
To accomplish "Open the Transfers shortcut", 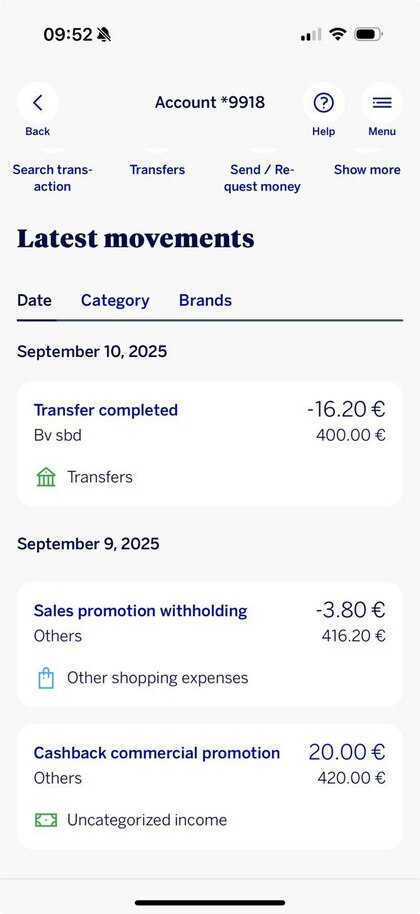I will tap(157, 170).
